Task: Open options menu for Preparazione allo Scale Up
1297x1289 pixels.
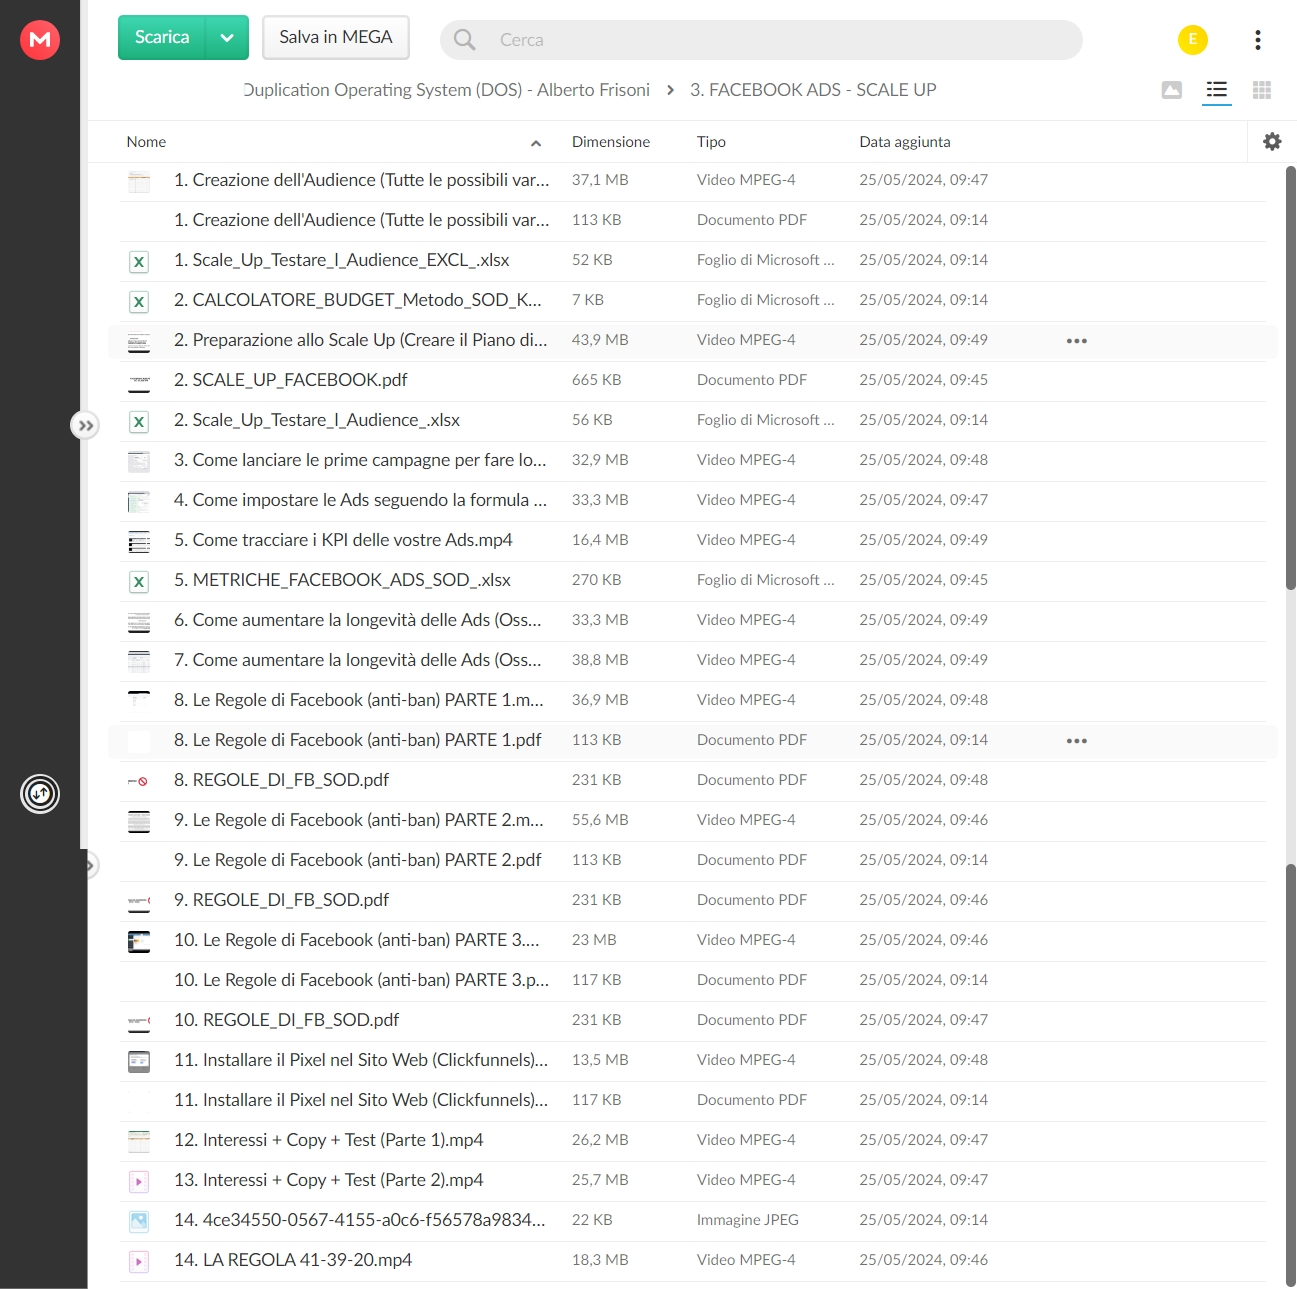Action: coord(1077,341)
